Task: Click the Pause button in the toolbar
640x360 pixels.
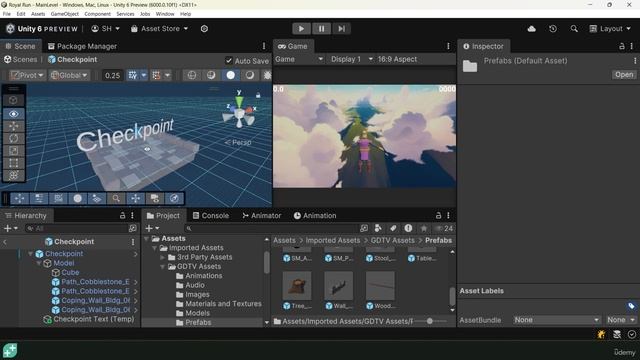Action: coord(321,29)
